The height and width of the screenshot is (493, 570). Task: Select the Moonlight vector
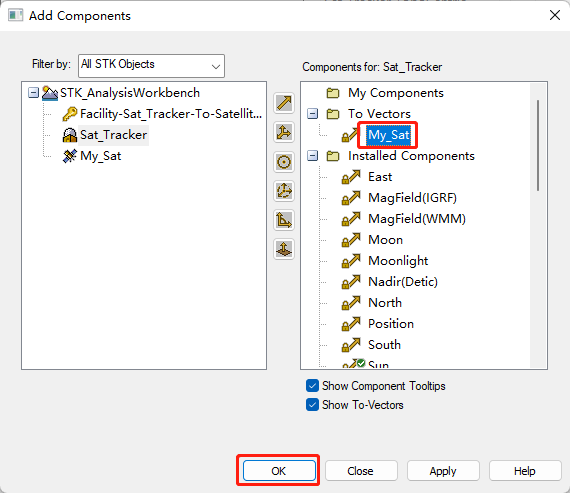pyautogui.click(x=398, y=261)
